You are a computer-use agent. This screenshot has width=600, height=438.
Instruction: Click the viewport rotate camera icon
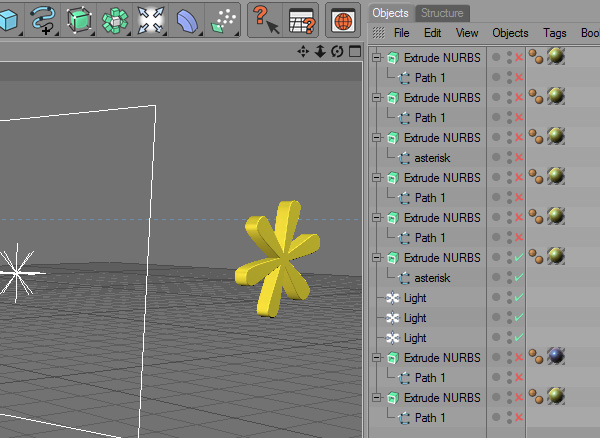point(337,52)
